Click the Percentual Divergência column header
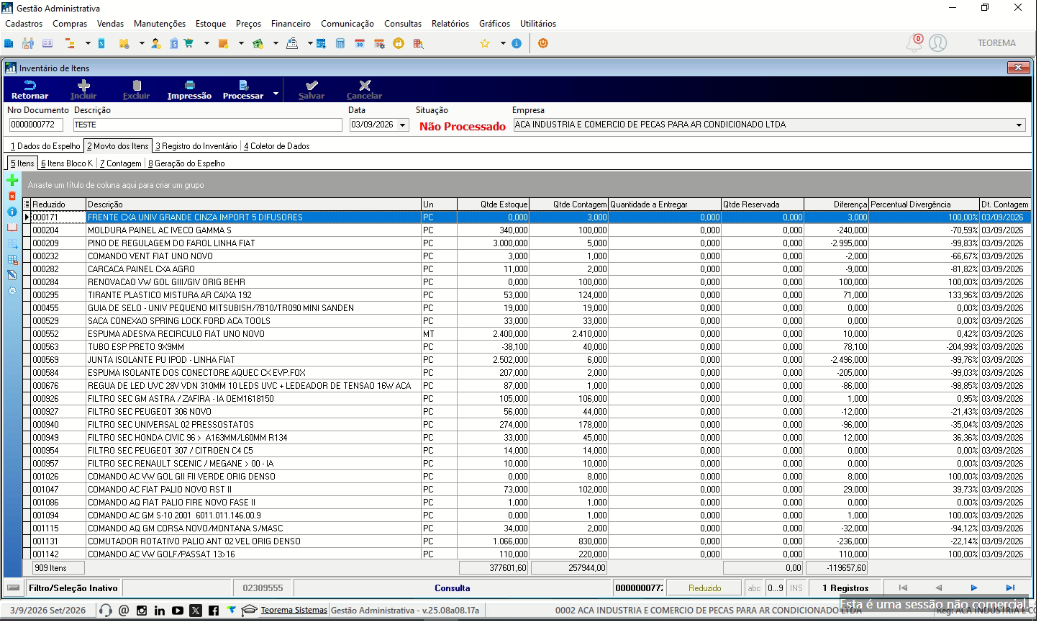The width and height of the screenshot is (1037, 621). pyautogui.click(x=924, y=204)
